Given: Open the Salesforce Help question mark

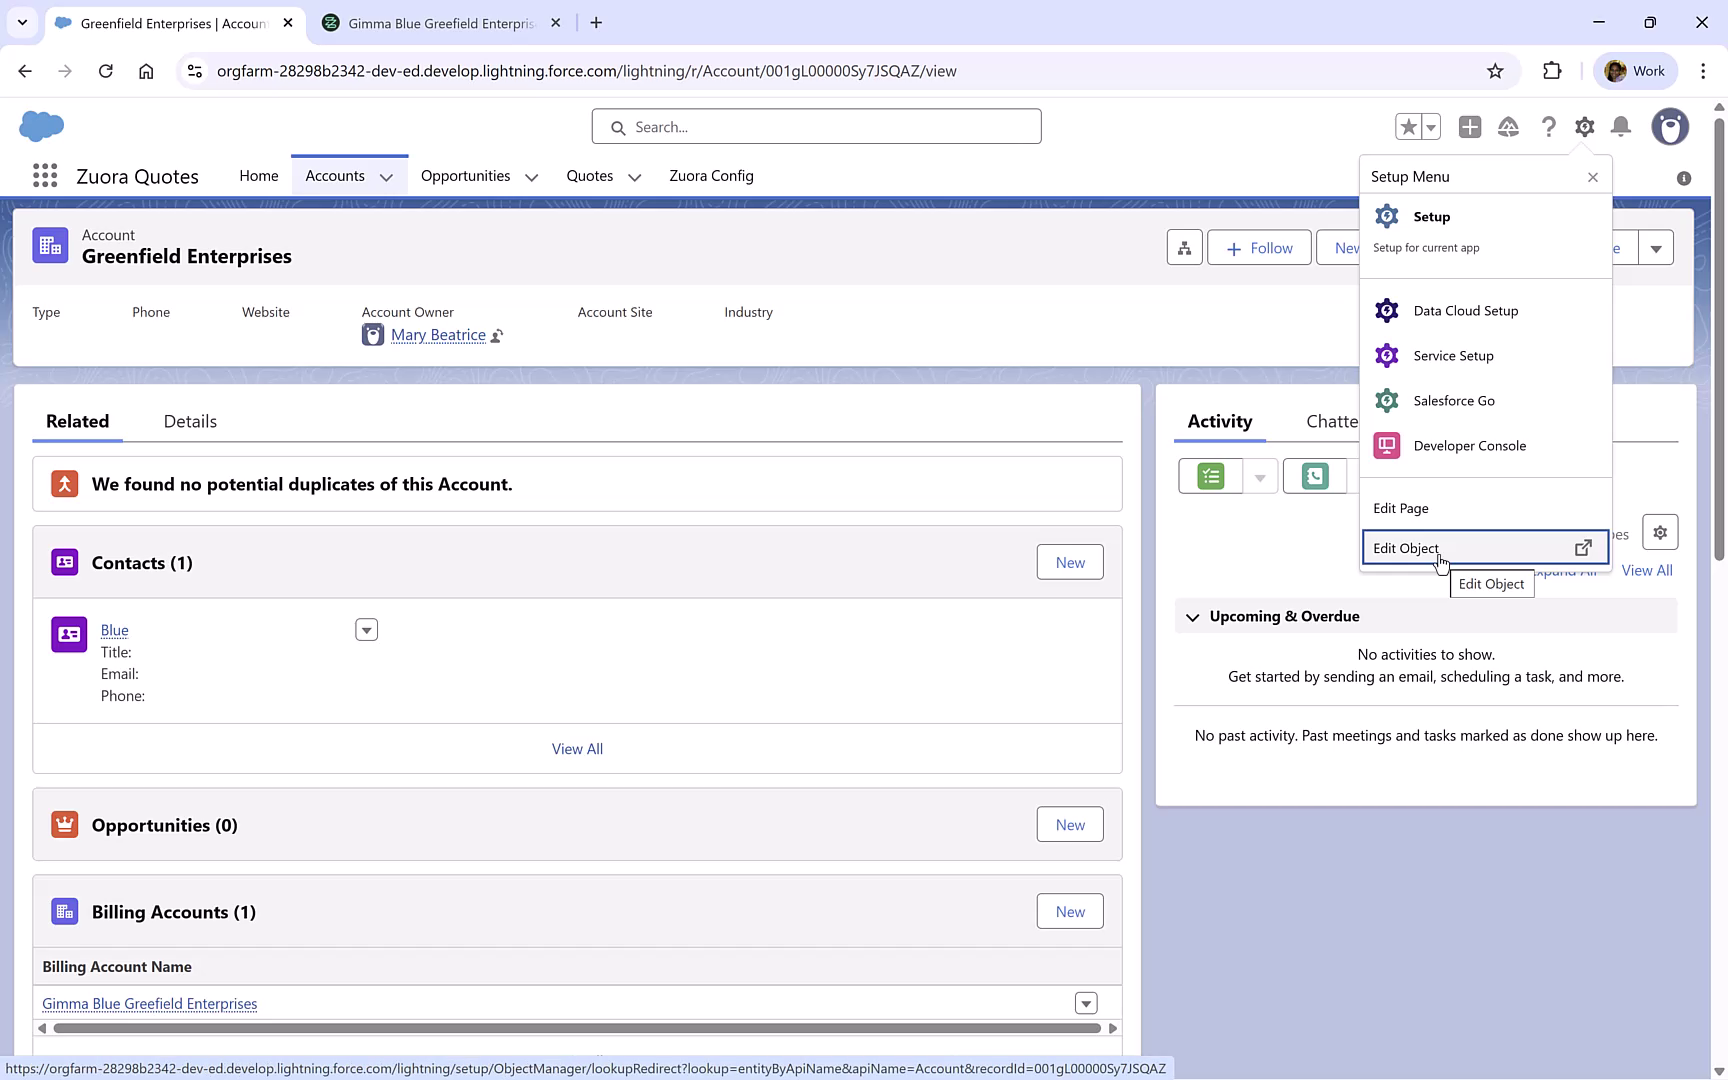Looking at the screenshot, I should click(x=1548, y=127).
